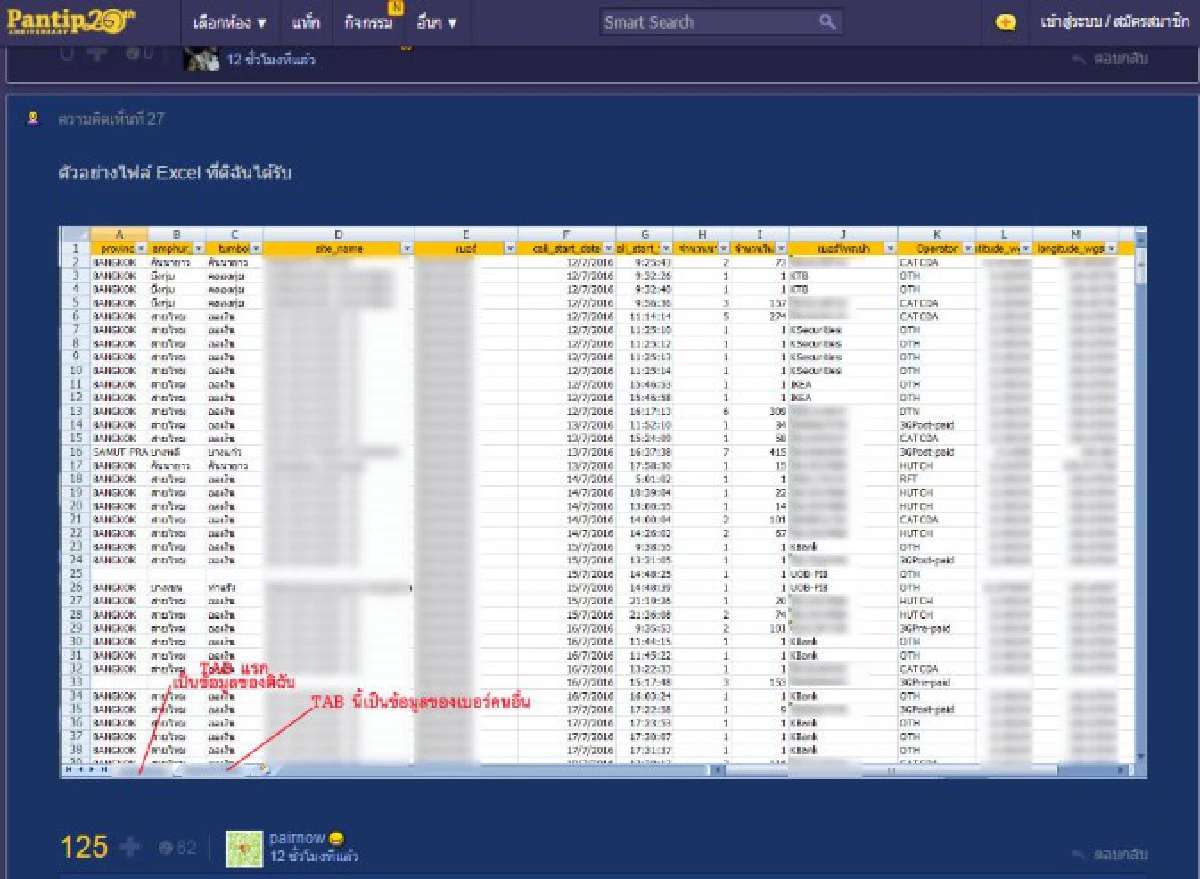Screen dimensions: 1200x879
Task: Open the embedded Excel screenshot image
Action: coord(603,502)
